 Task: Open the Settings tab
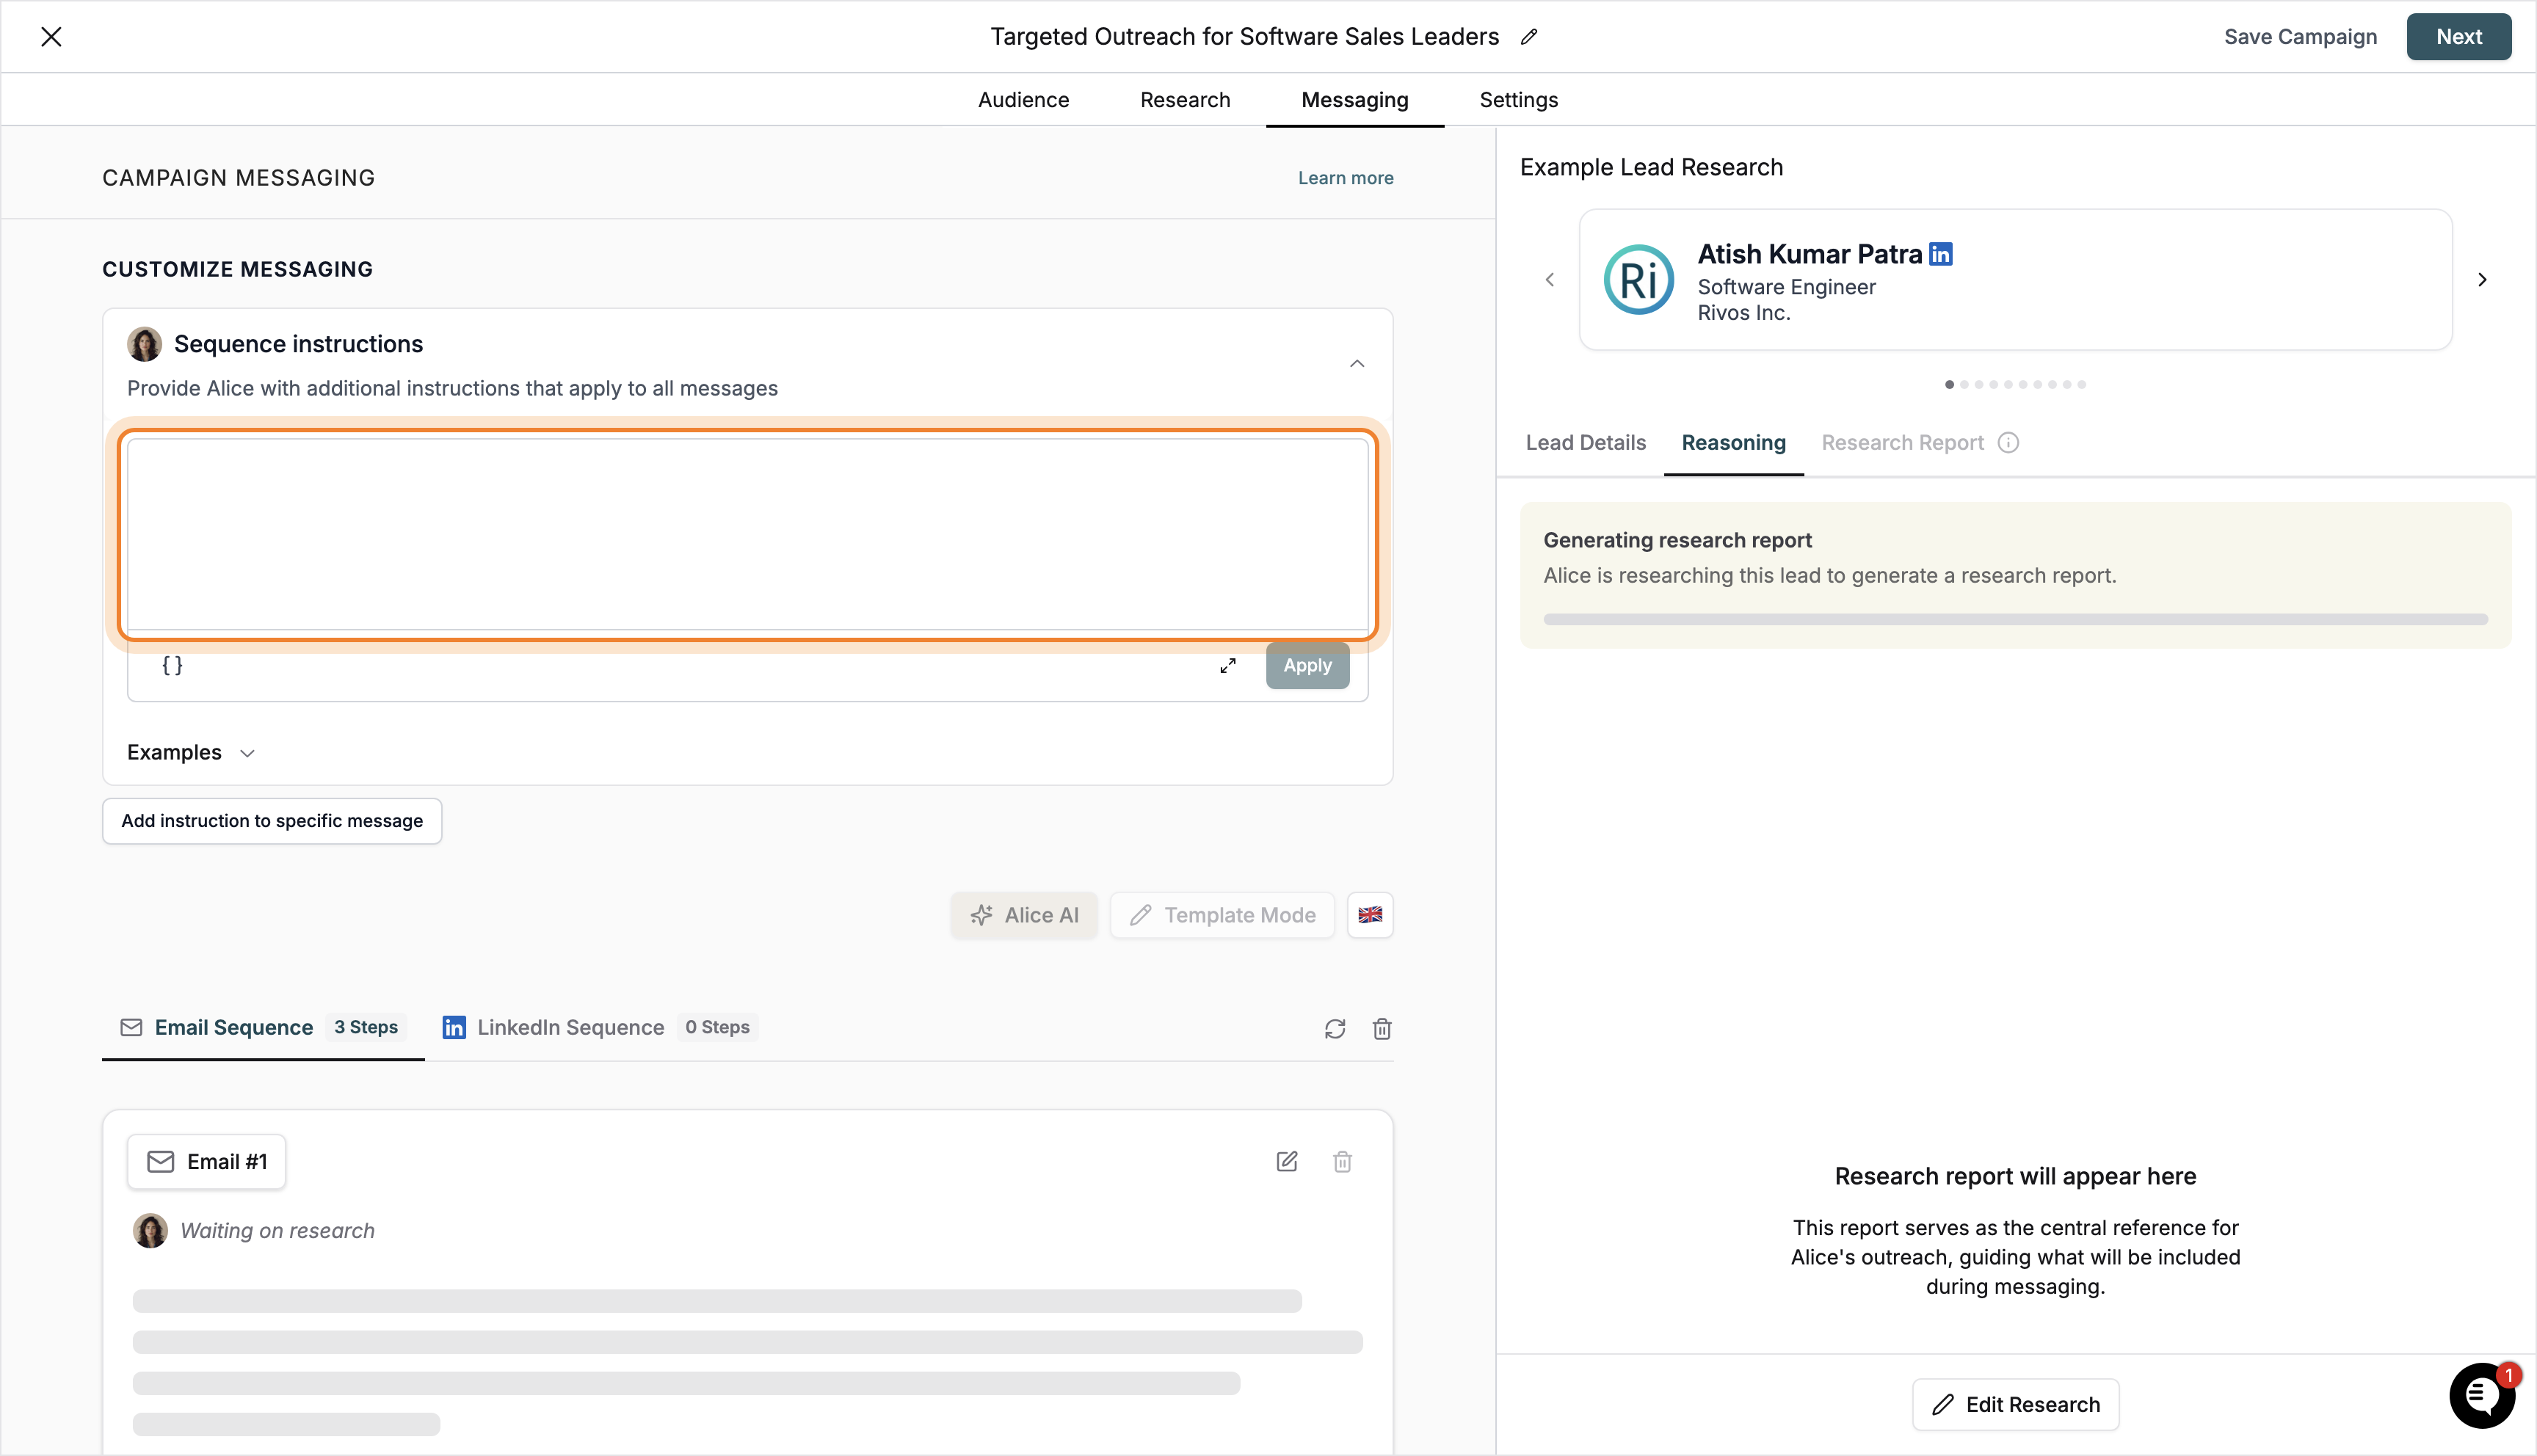click(x=1518, y=100)
